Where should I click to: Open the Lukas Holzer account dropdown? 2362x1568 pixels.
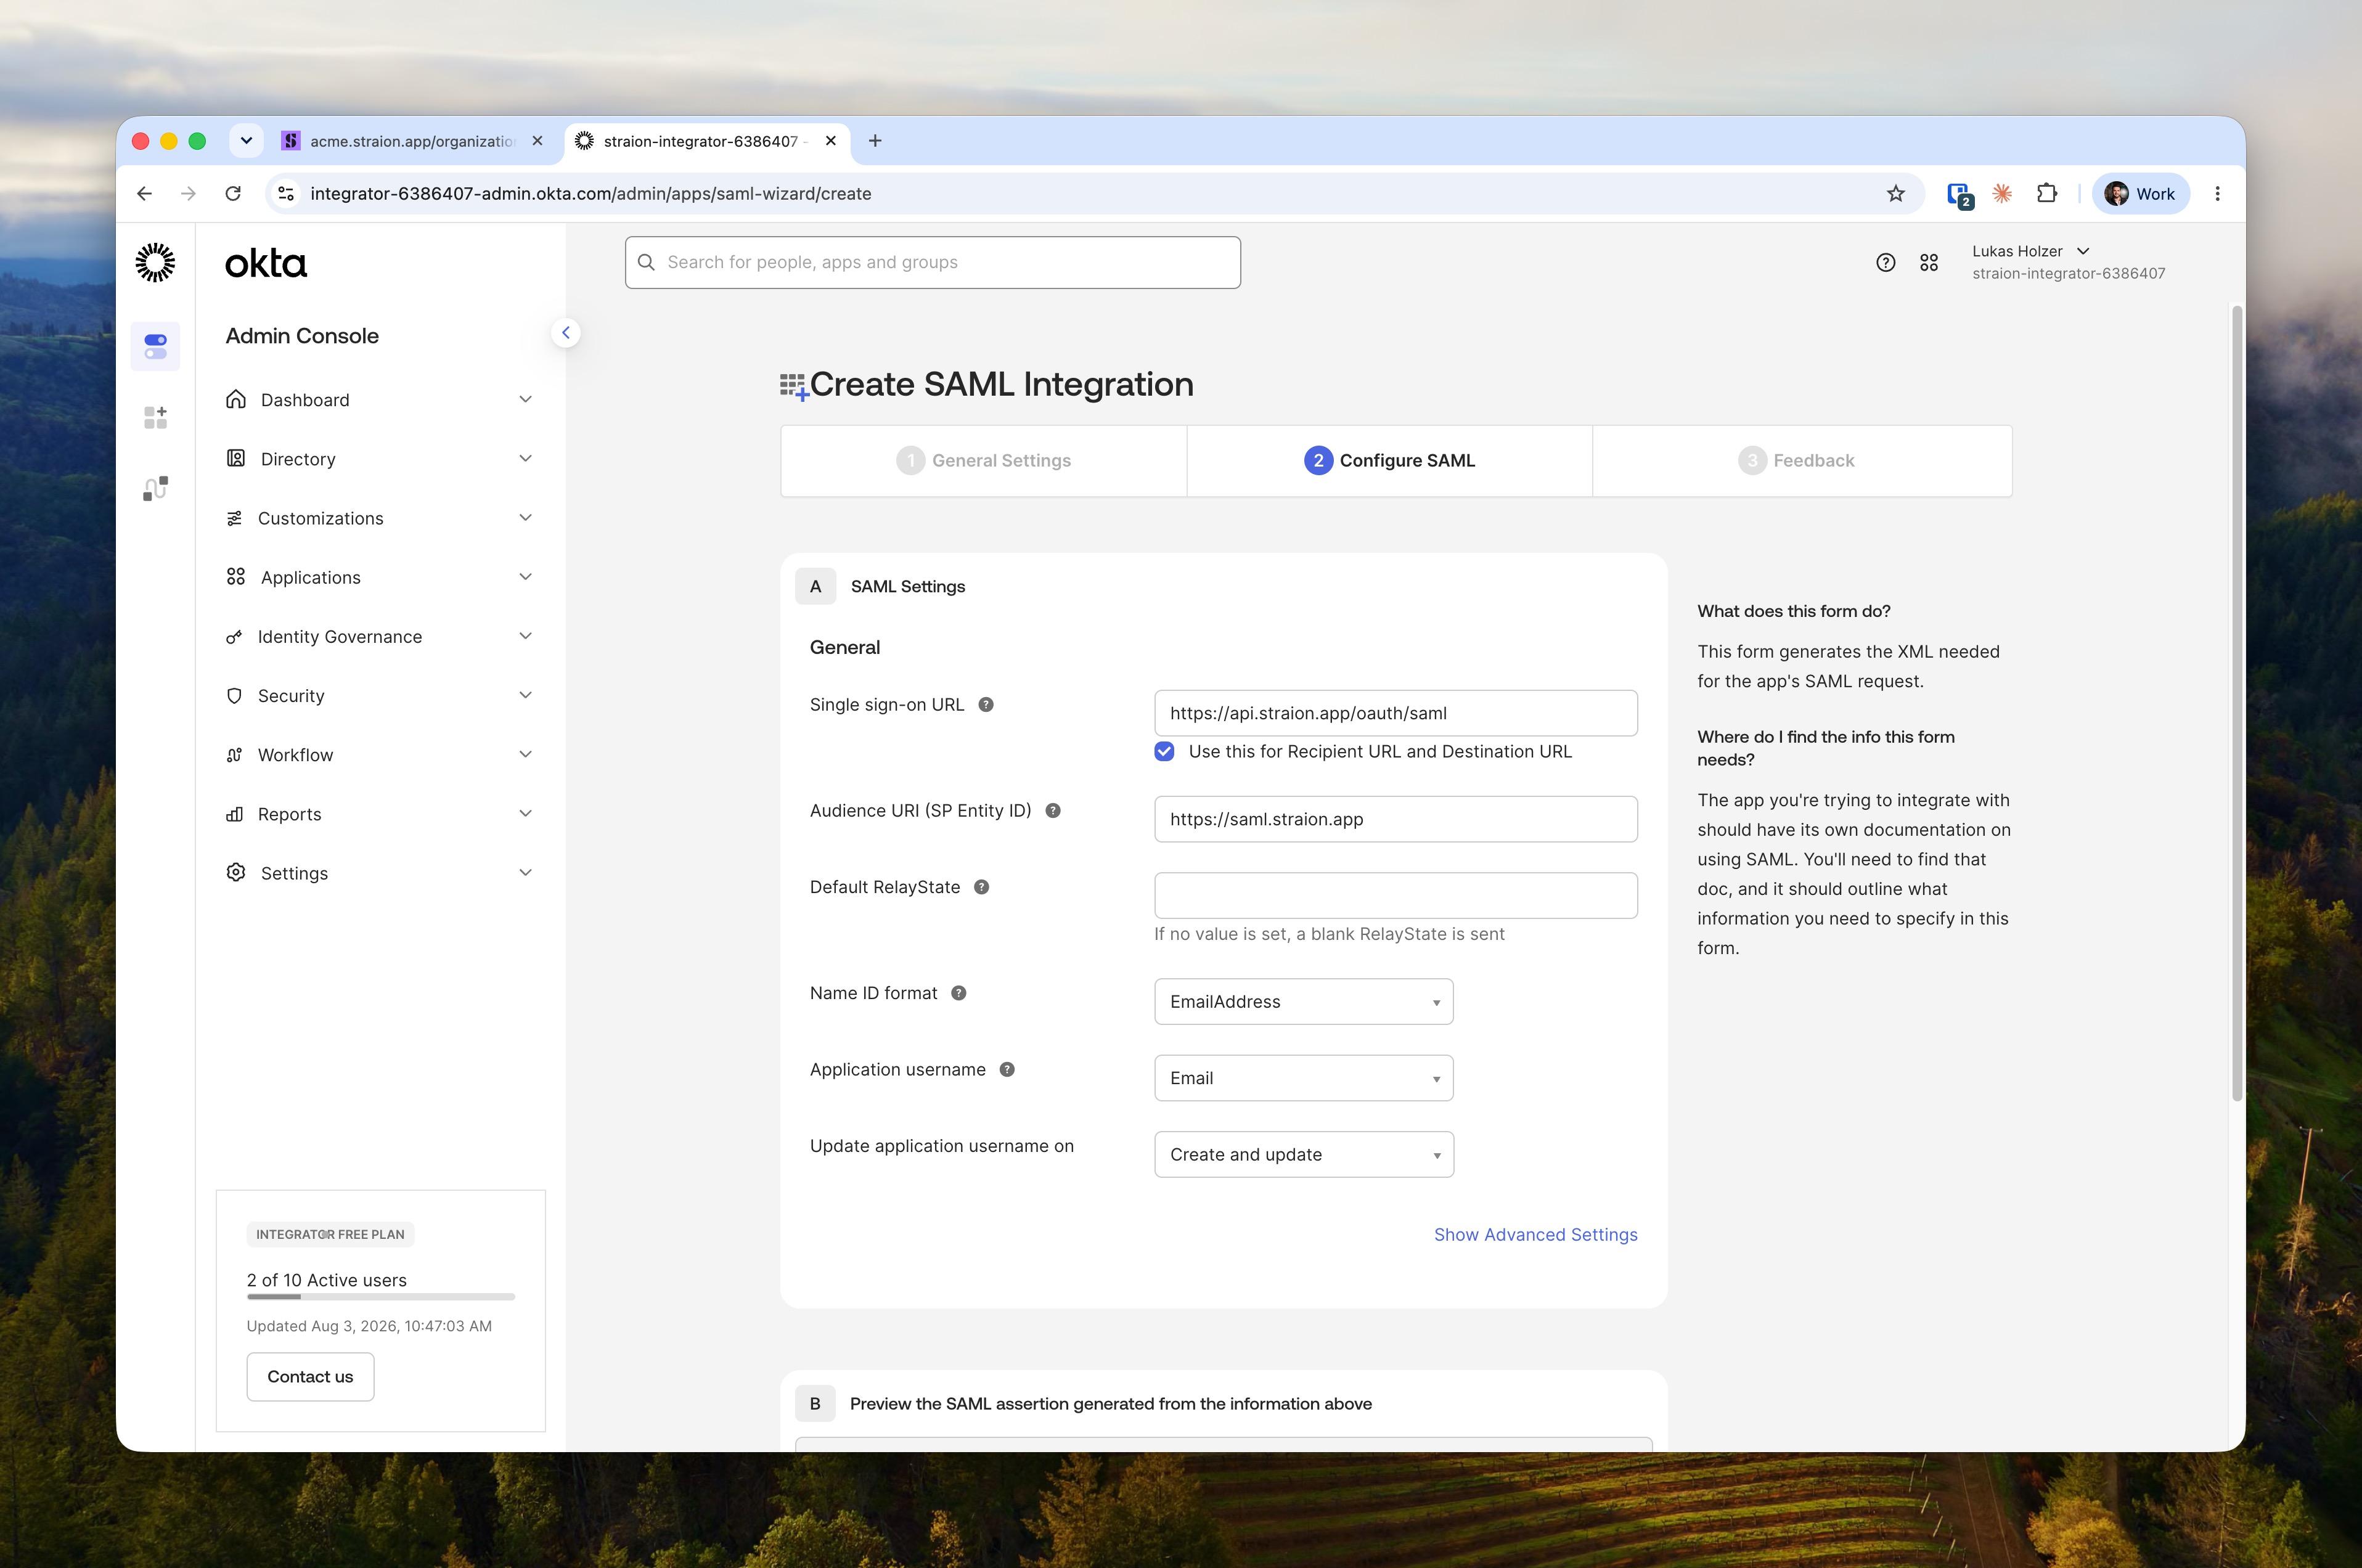point(2068,262)
